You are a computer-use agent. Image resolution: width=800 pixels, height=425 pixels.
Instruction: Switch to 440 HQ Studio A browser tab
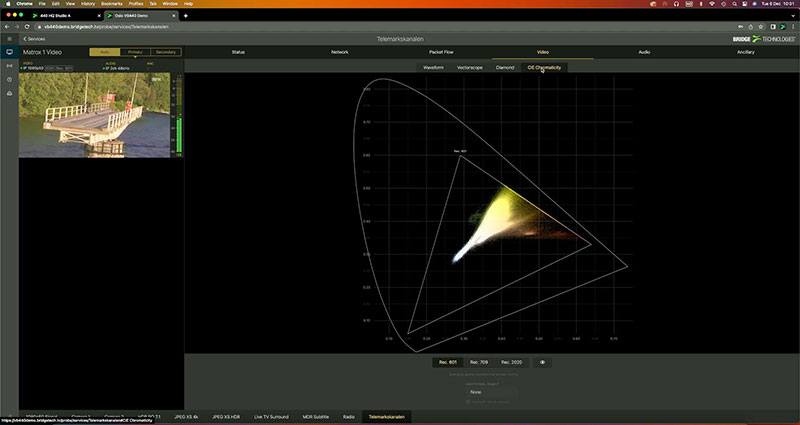(64, 15)
